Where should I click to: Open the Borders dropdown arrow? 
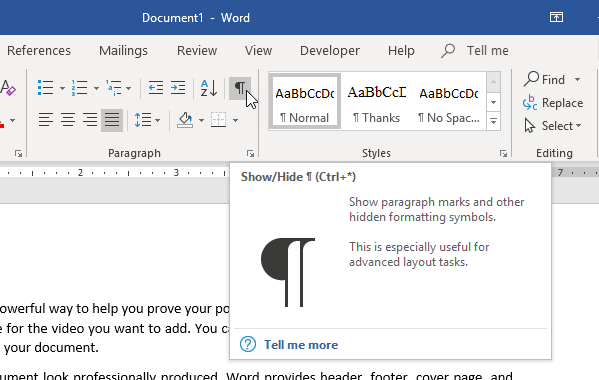coord(235,120)
